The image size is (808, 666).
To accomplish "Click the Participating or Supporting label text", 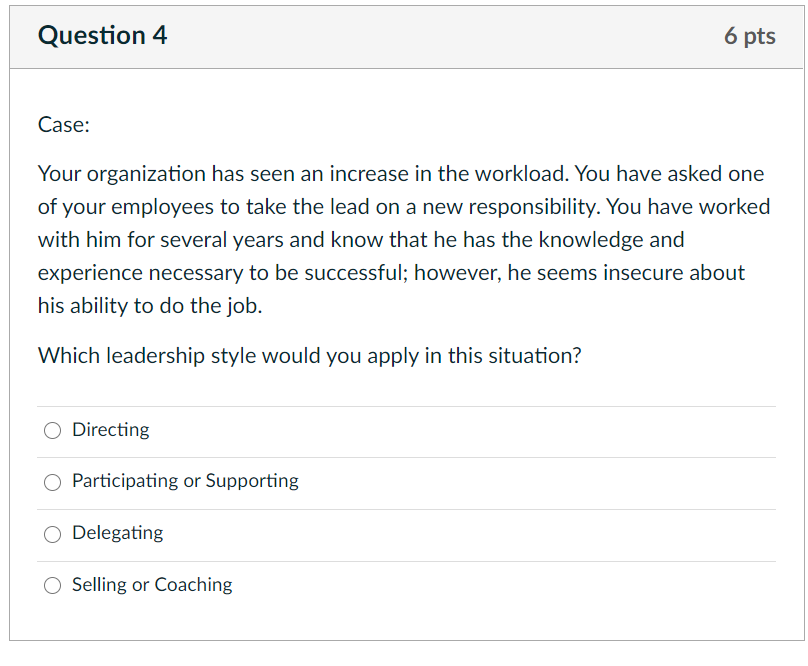I will click(x=185, y=481).
